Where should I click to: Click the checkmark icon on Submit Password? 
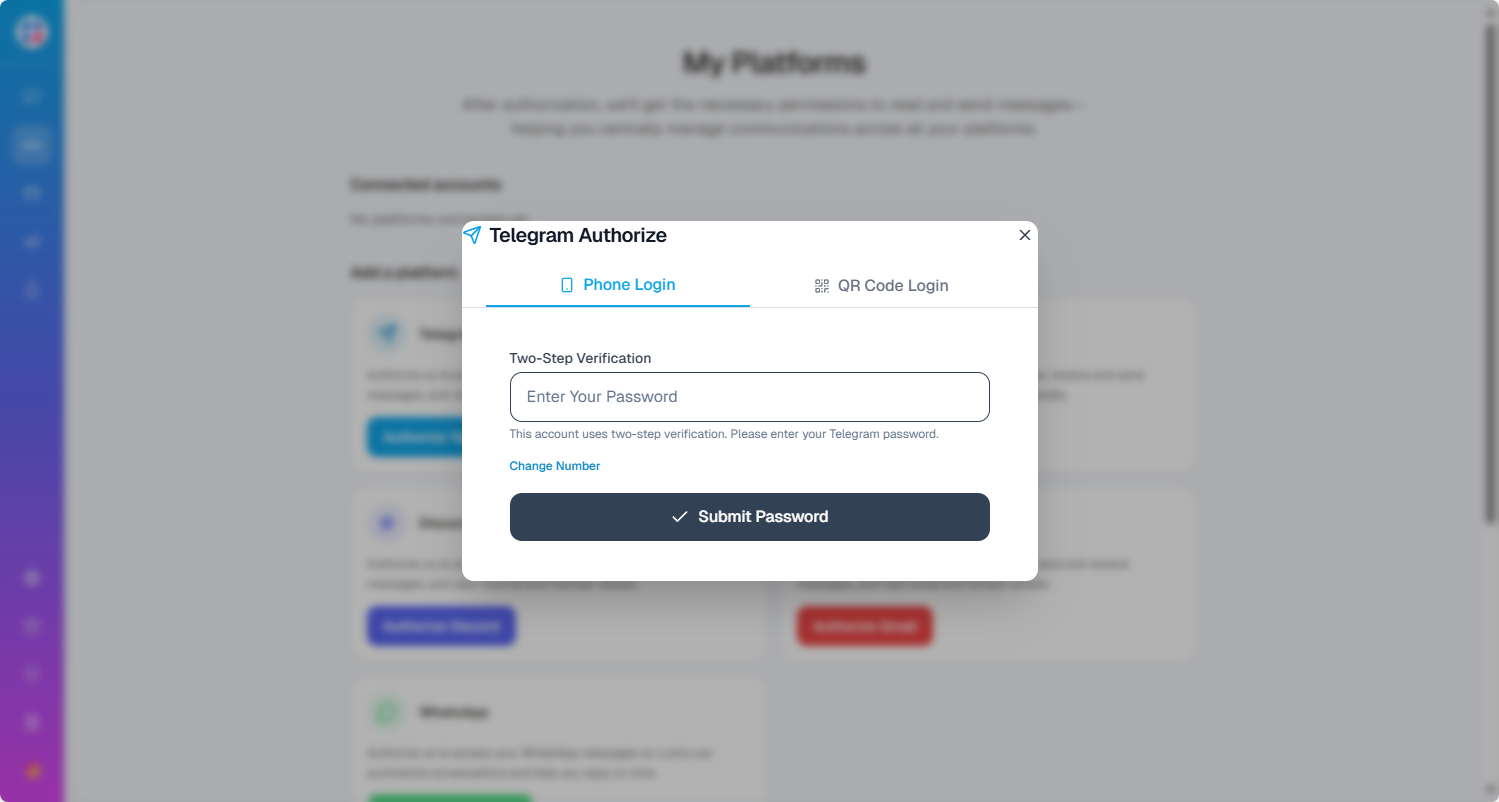click(x=680, y=517)
